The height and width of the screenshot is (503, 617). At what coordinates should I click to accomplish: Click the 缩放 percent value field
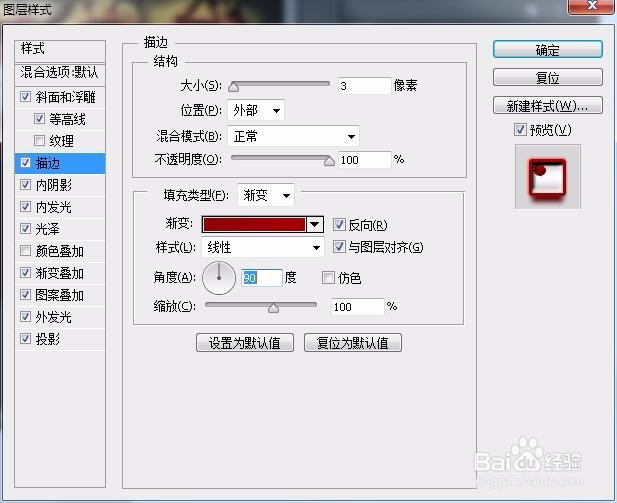tap(357, 307)
